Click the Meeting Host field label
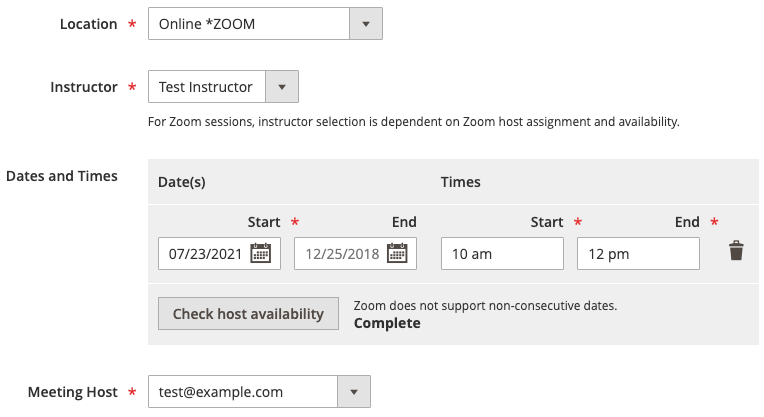This screenshot has width=764, height=417. click(x=73, y=392)
